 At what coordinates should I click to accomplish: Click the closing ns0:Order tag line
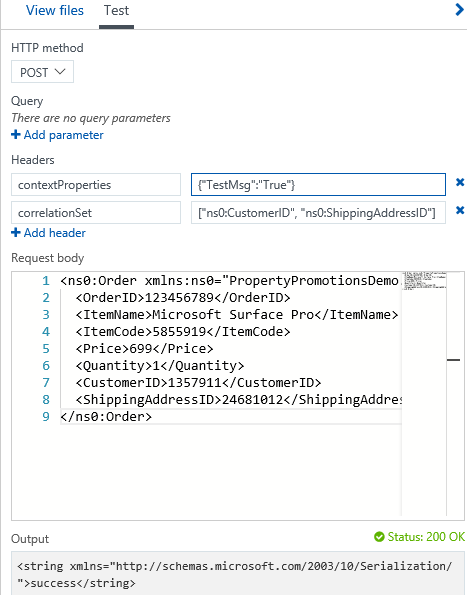pos(106,417)
